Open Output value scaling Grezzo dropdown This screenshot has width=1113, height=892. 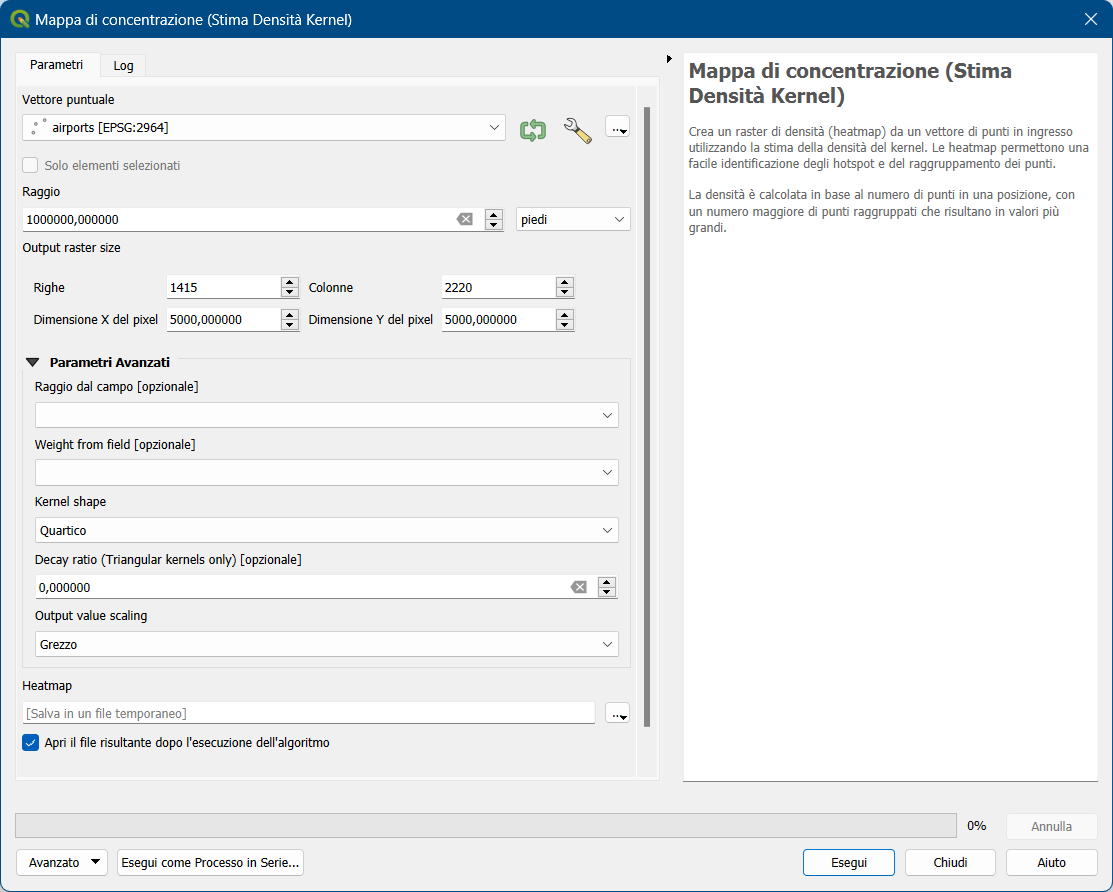pyautogui.click(x=327, y=644)
